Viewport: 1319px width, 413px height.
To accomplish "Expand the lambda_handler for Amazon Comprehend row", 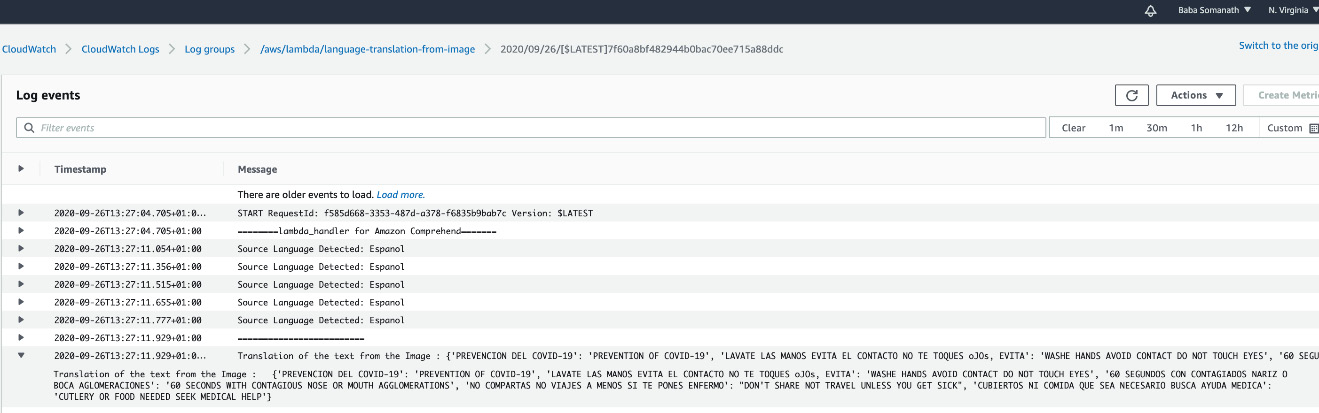I will [x=21, y=231].
